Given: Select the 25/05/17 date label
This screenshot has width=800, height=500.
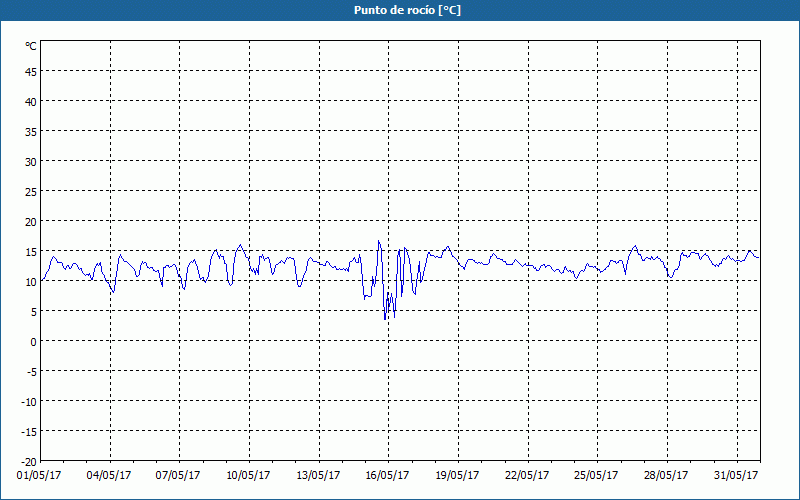Looking at the screenshot, I should (596, 476).
